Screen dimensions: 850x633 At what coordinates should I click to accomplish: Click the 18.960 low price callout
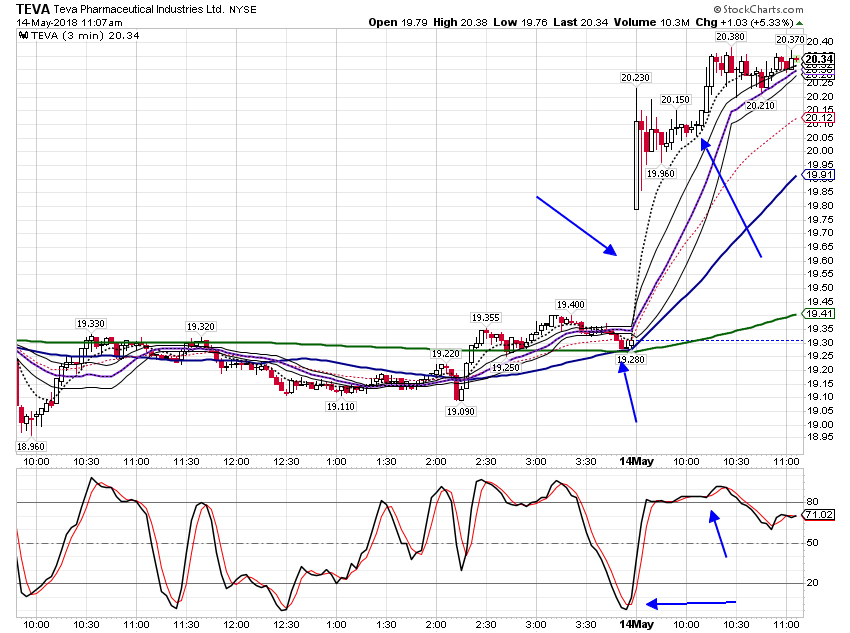coord(31,447)
